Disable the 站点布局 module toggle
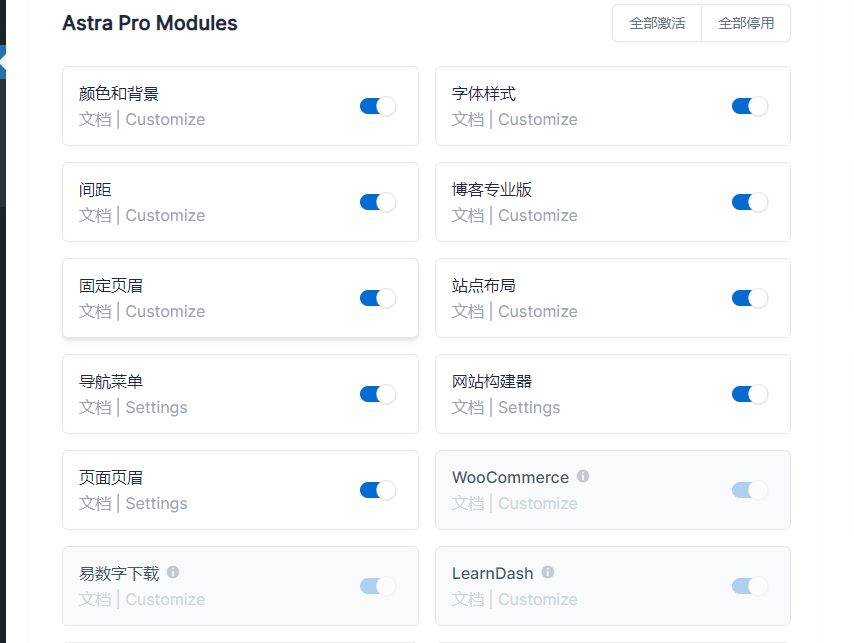Image resolution: width=854 pixels, height=643 pixels. click(750, 298)
